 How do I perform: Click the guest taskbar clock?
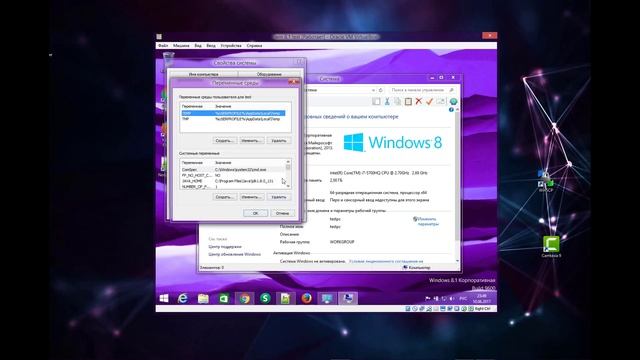click(x=482, y=298)
